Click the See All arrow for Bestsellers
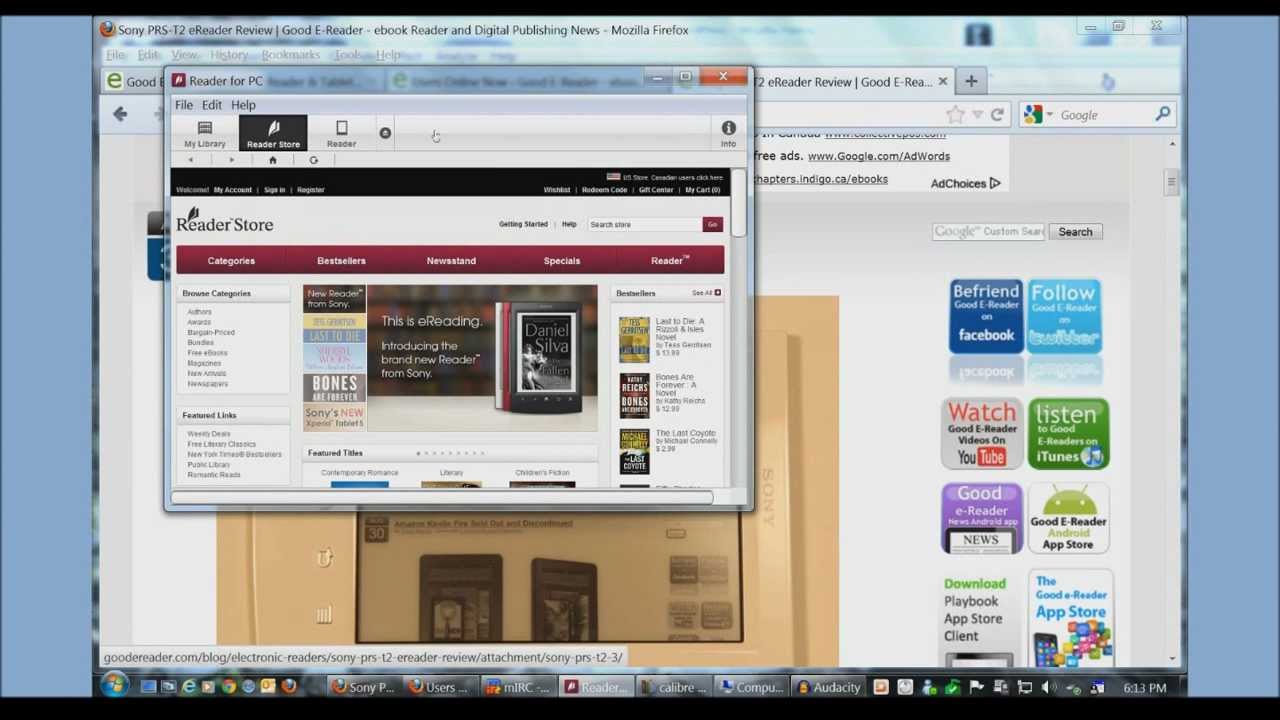 [x=717, y=293]
